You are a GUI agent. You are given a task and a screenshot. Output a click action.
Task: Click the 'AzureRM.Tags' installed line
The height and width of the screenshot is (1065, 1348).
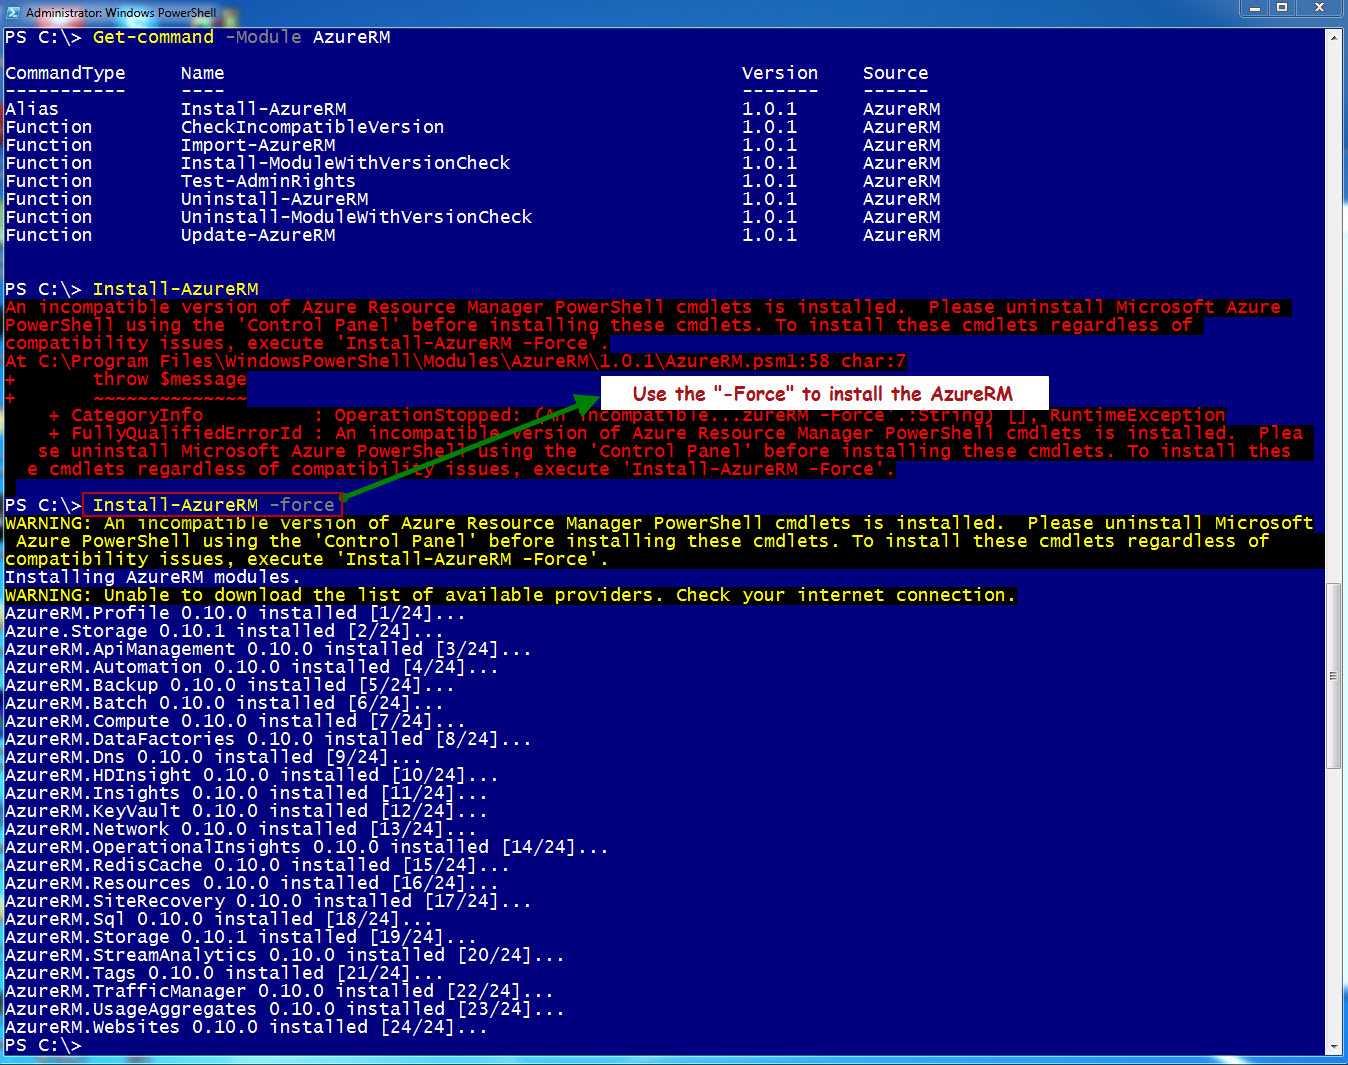[x=224, y=973]
